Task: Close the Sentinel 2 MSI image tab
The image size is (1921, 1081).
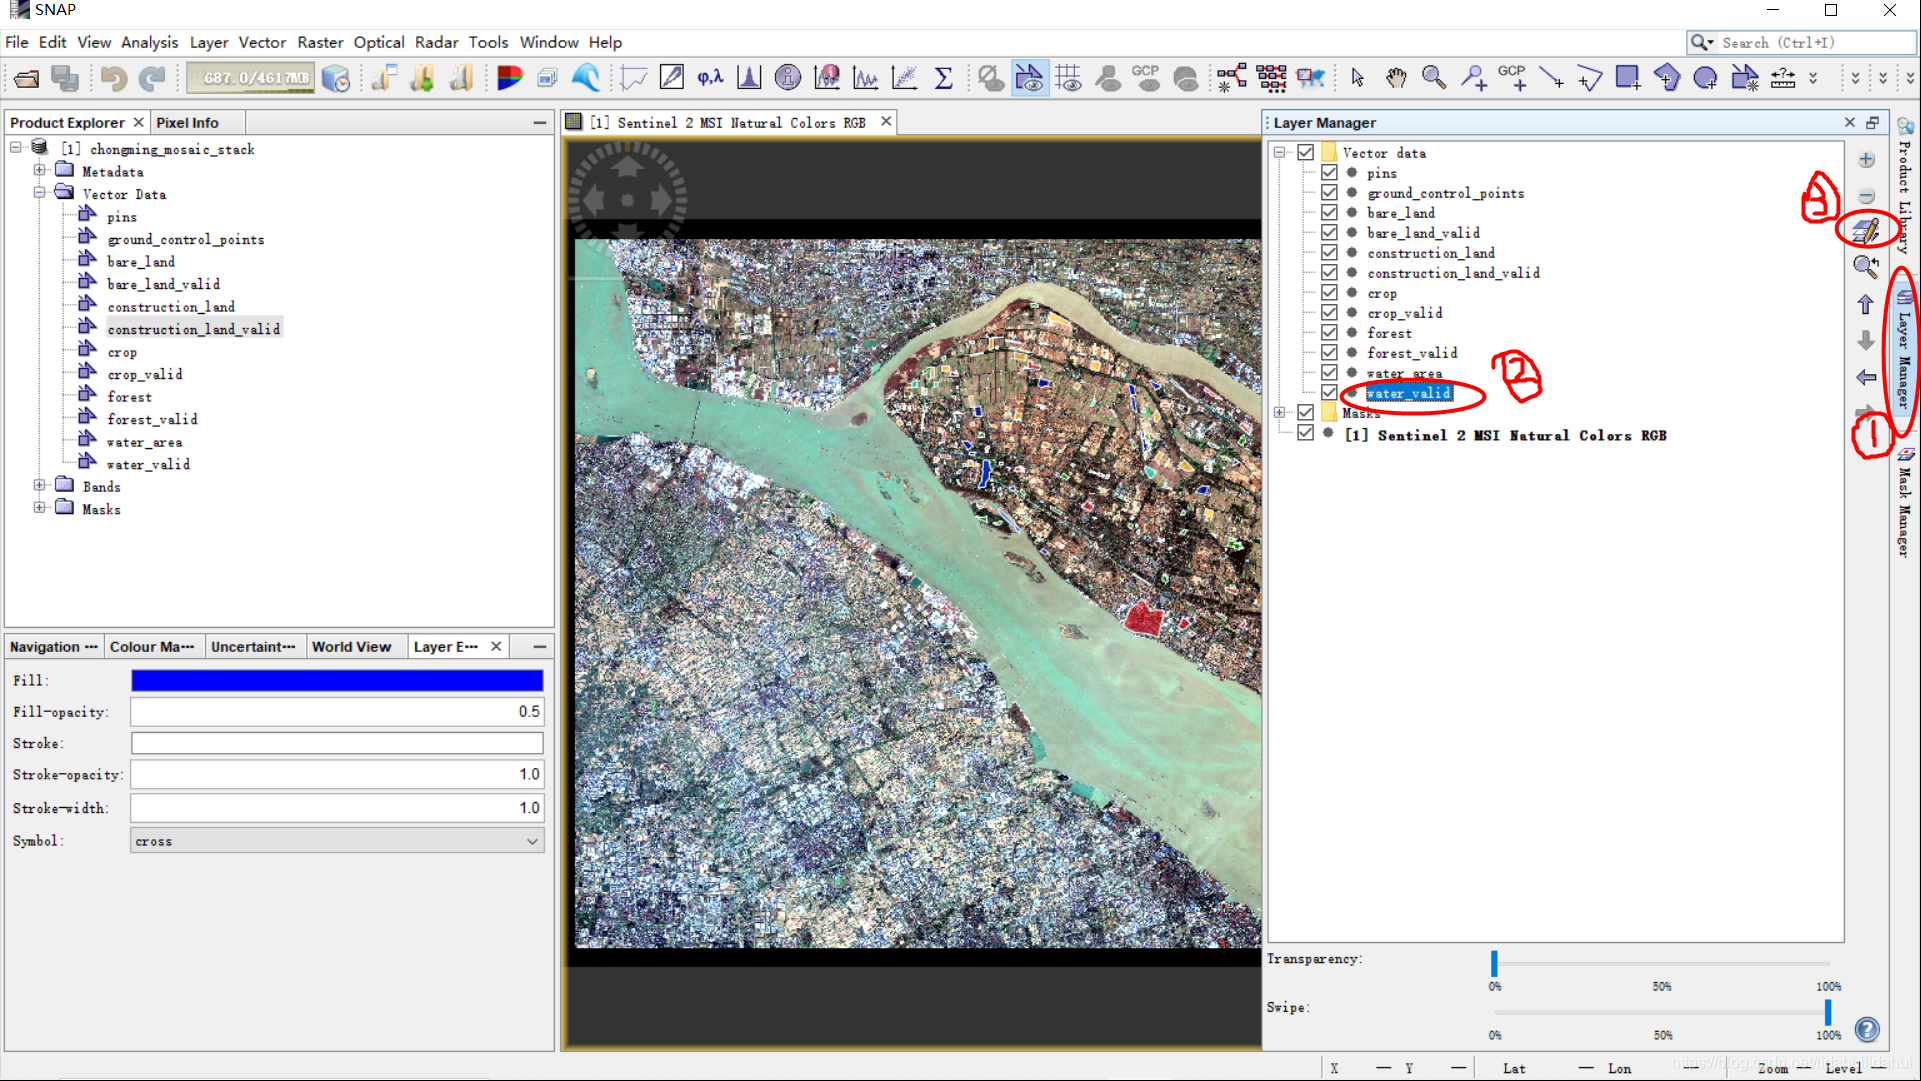Action: (886, 121)
